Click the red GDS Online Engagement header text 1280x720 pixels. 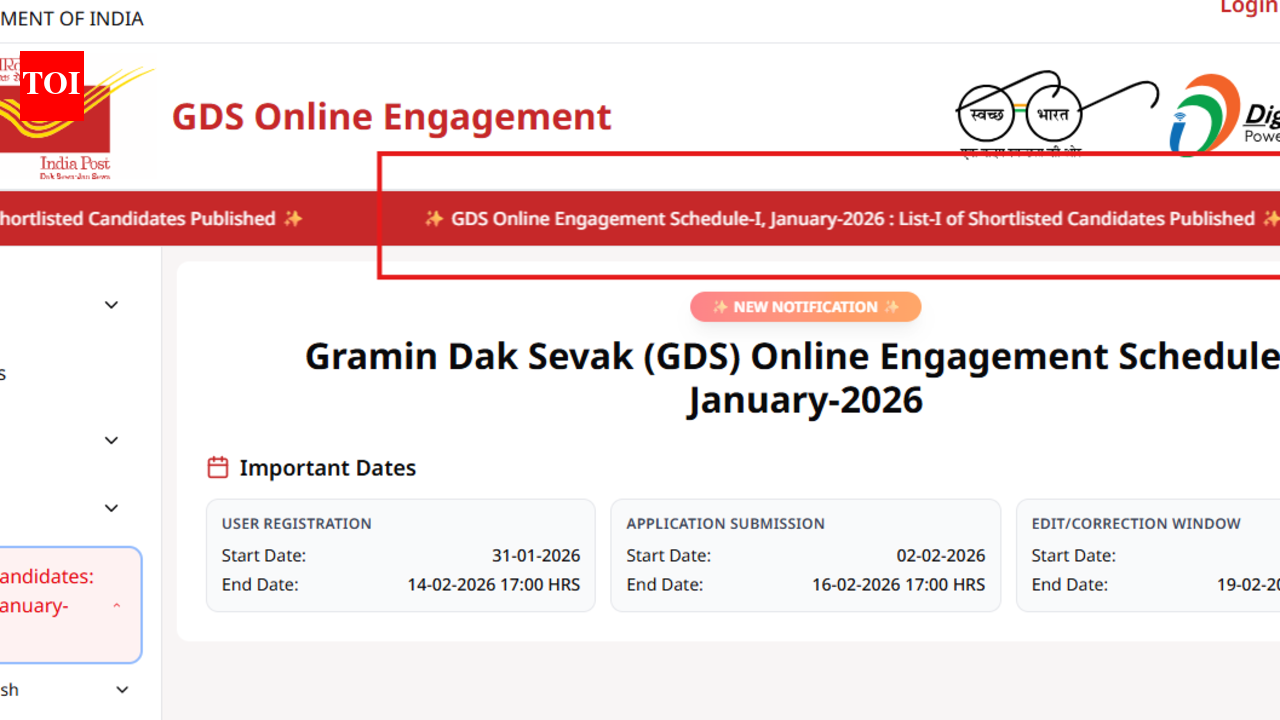(391, 116)
